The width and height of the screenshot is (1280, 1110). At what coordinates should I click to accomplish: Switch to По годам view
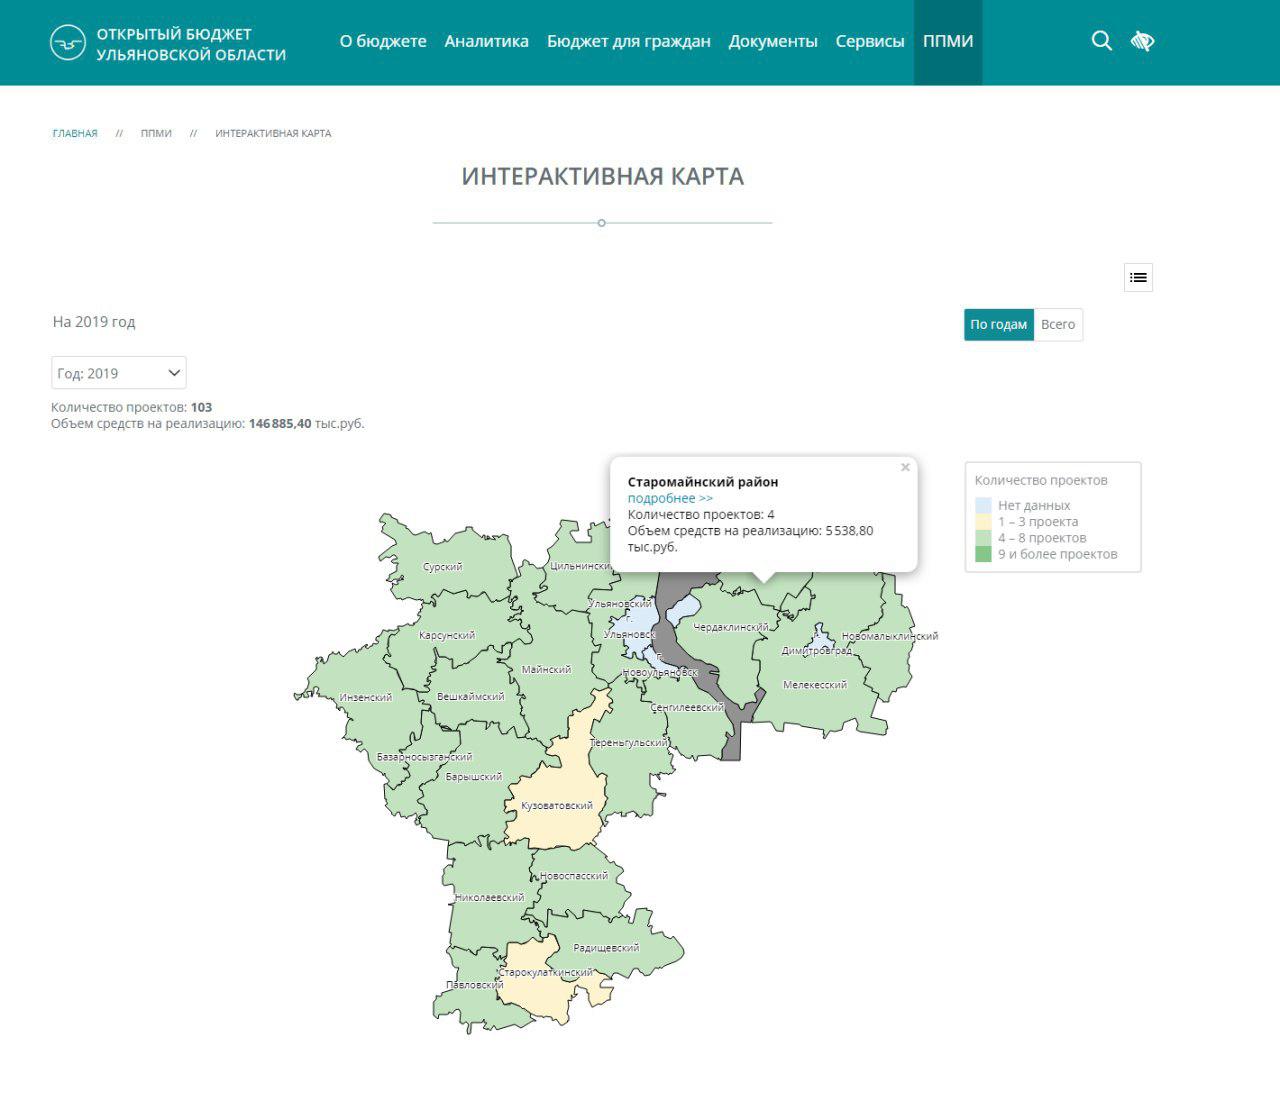click(x=998, y=325)
